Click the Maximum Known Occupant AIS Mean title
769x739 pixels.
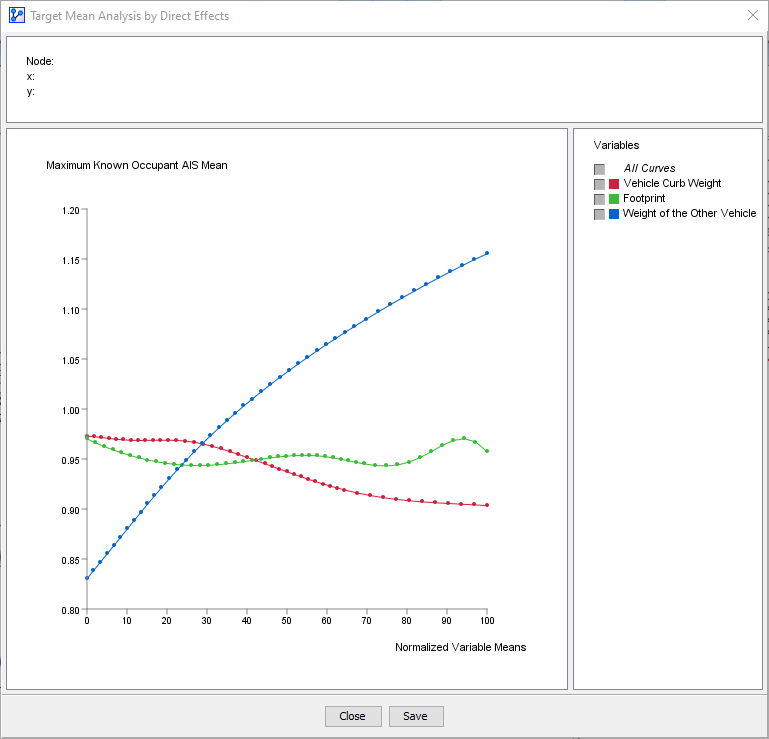point(137,165)
